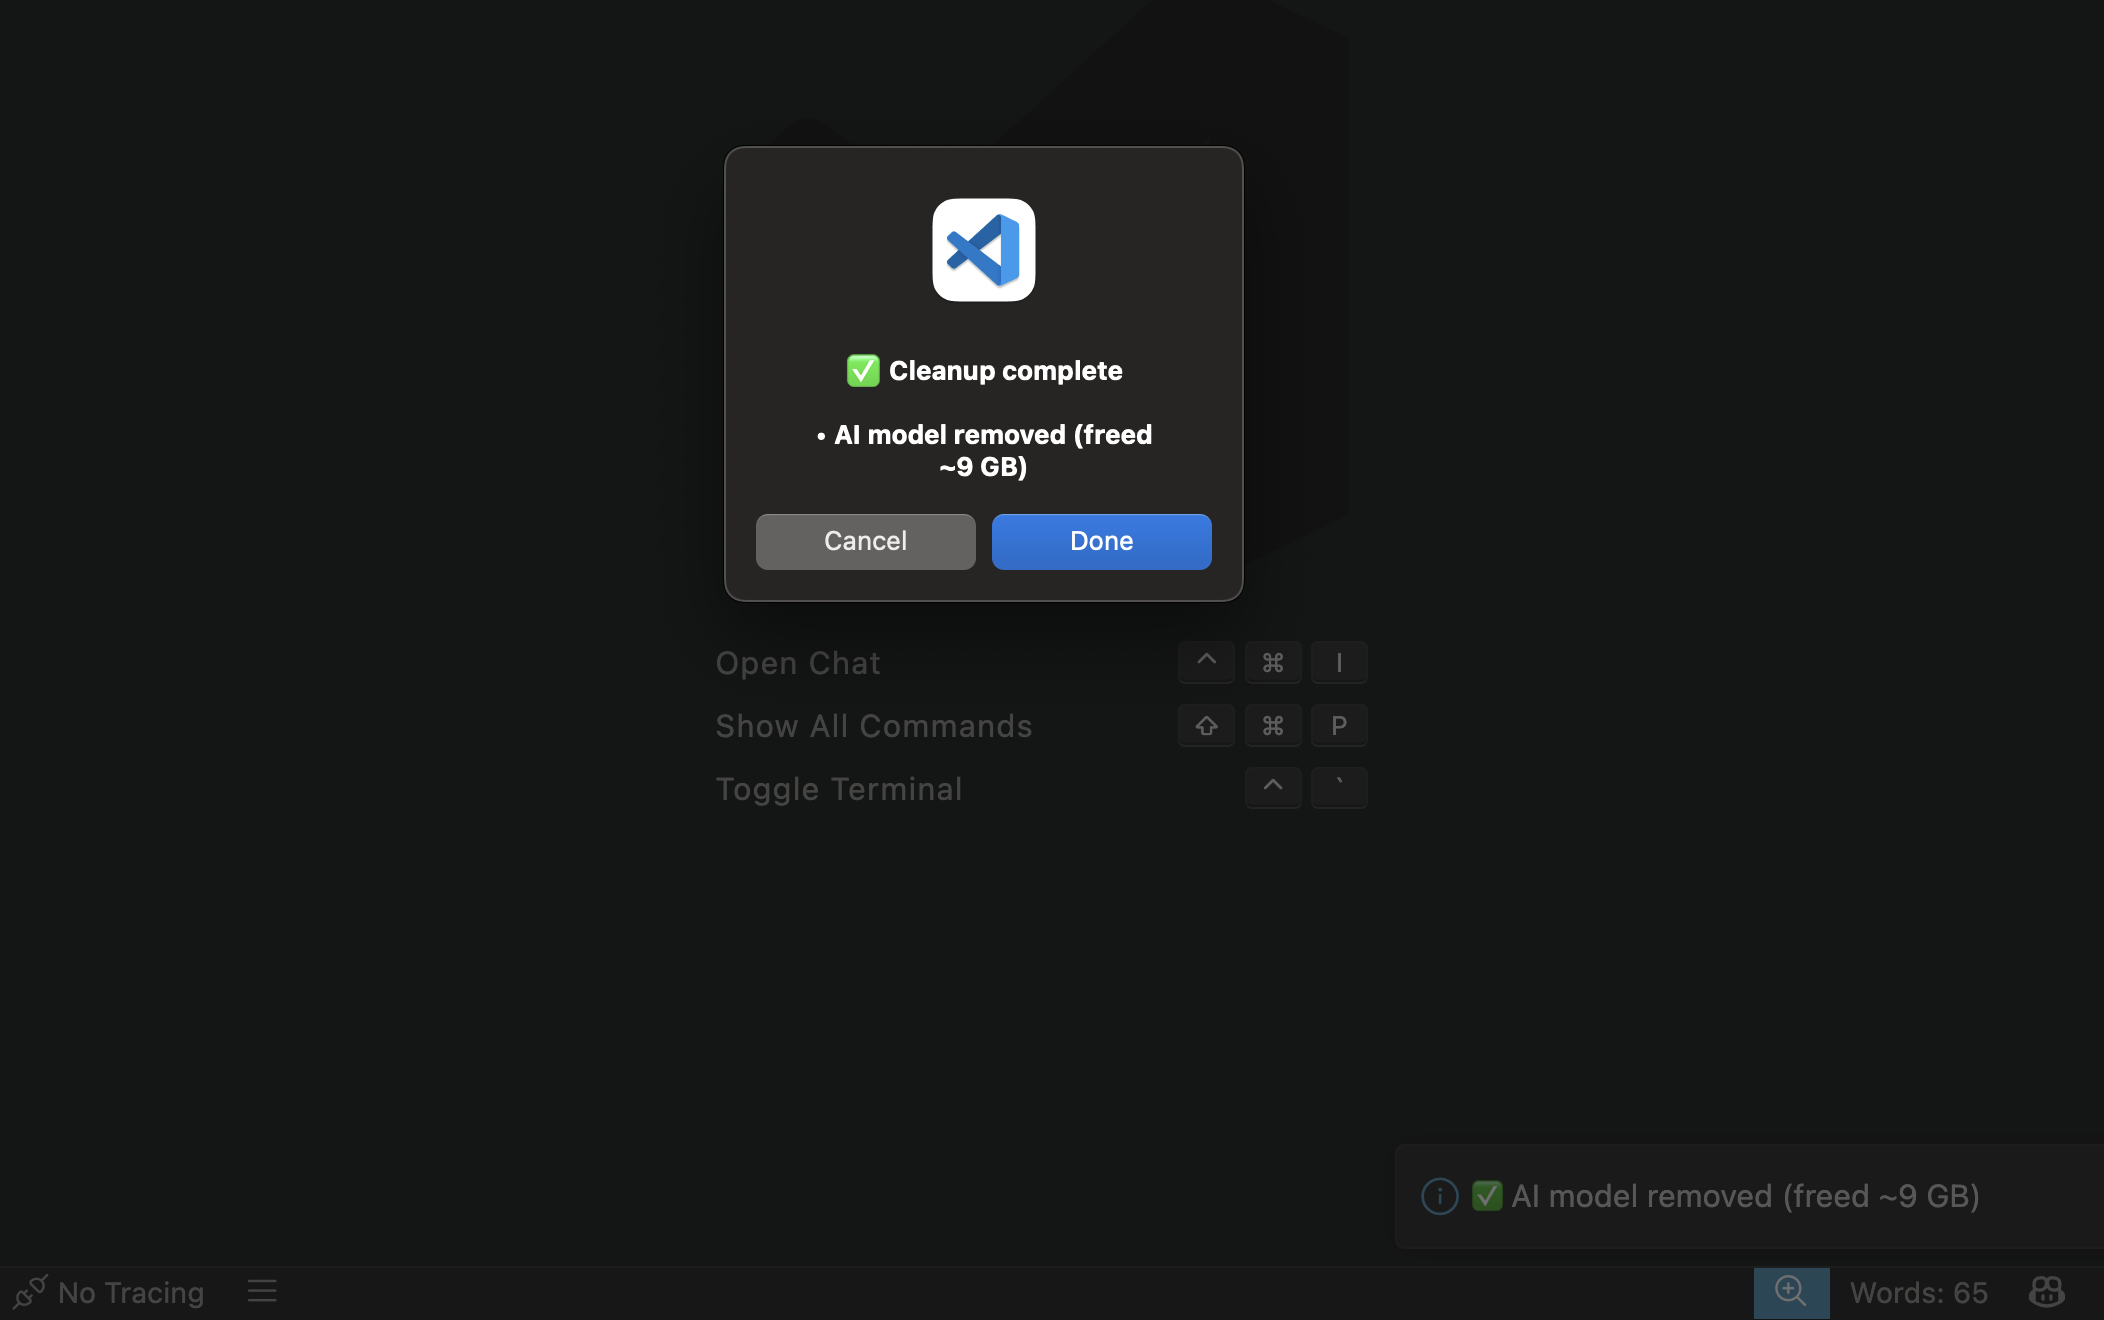The width and height of the screenshot is (2104, 1320).
Task: Open the hamburger list icon in status bar
Action: click(x=262, y=1291)
